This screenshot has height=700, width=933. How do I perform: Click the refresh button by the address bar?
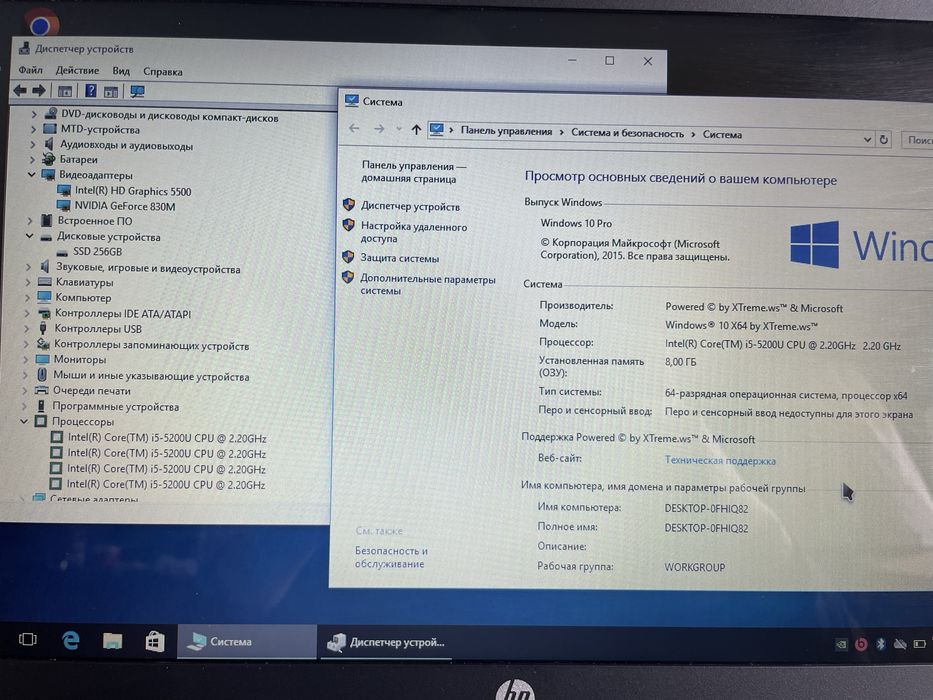tap(884, 139)
